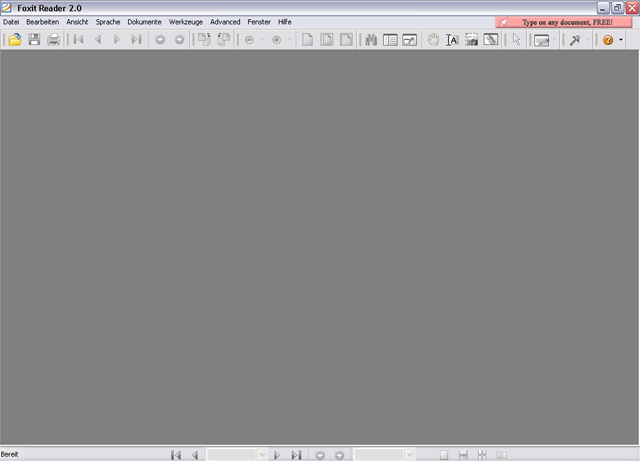640x461 pixels.
Task: Click the zoom in plus icon
Action: pos(276,40)
